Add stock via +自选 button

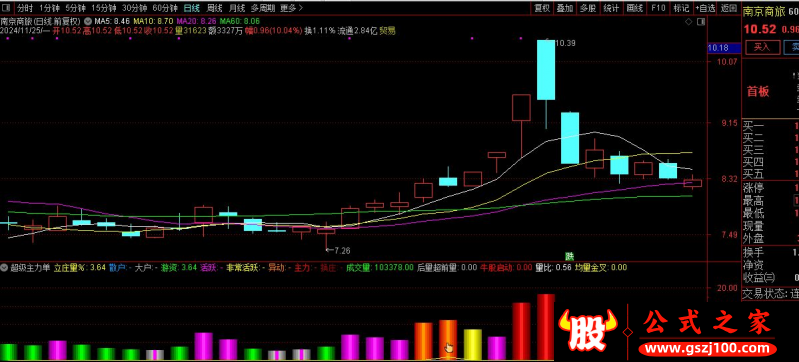pyautogui.click(x=704, y=8)
